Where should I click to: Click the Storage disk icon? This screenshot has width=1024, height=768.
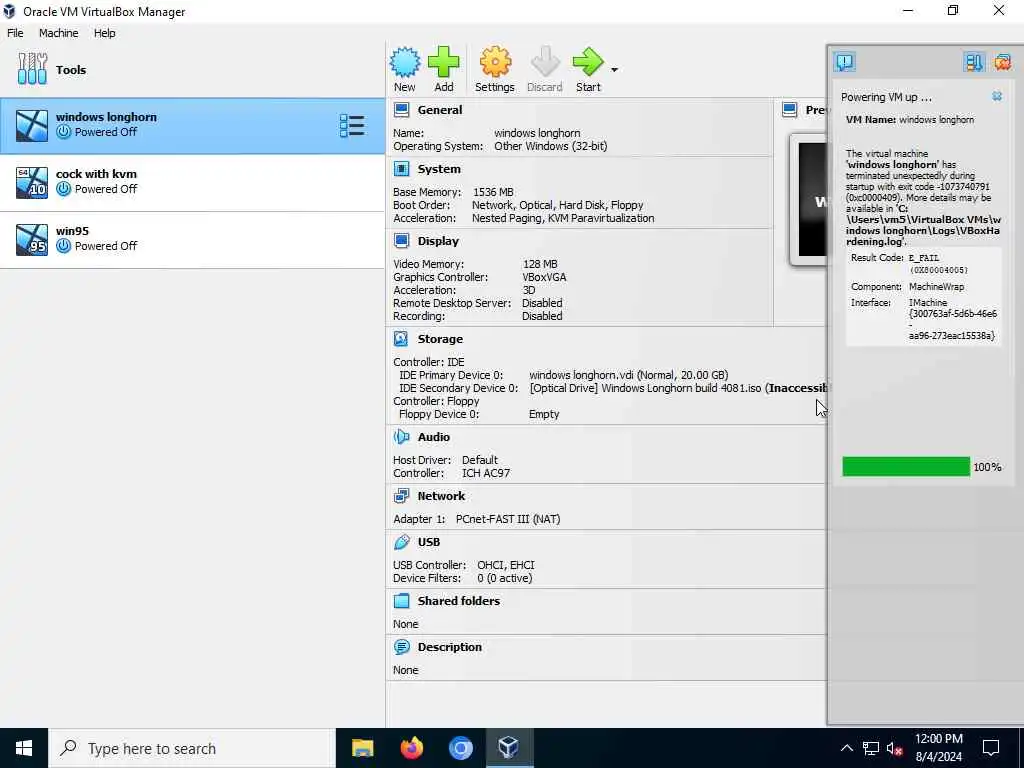(401, 338)
